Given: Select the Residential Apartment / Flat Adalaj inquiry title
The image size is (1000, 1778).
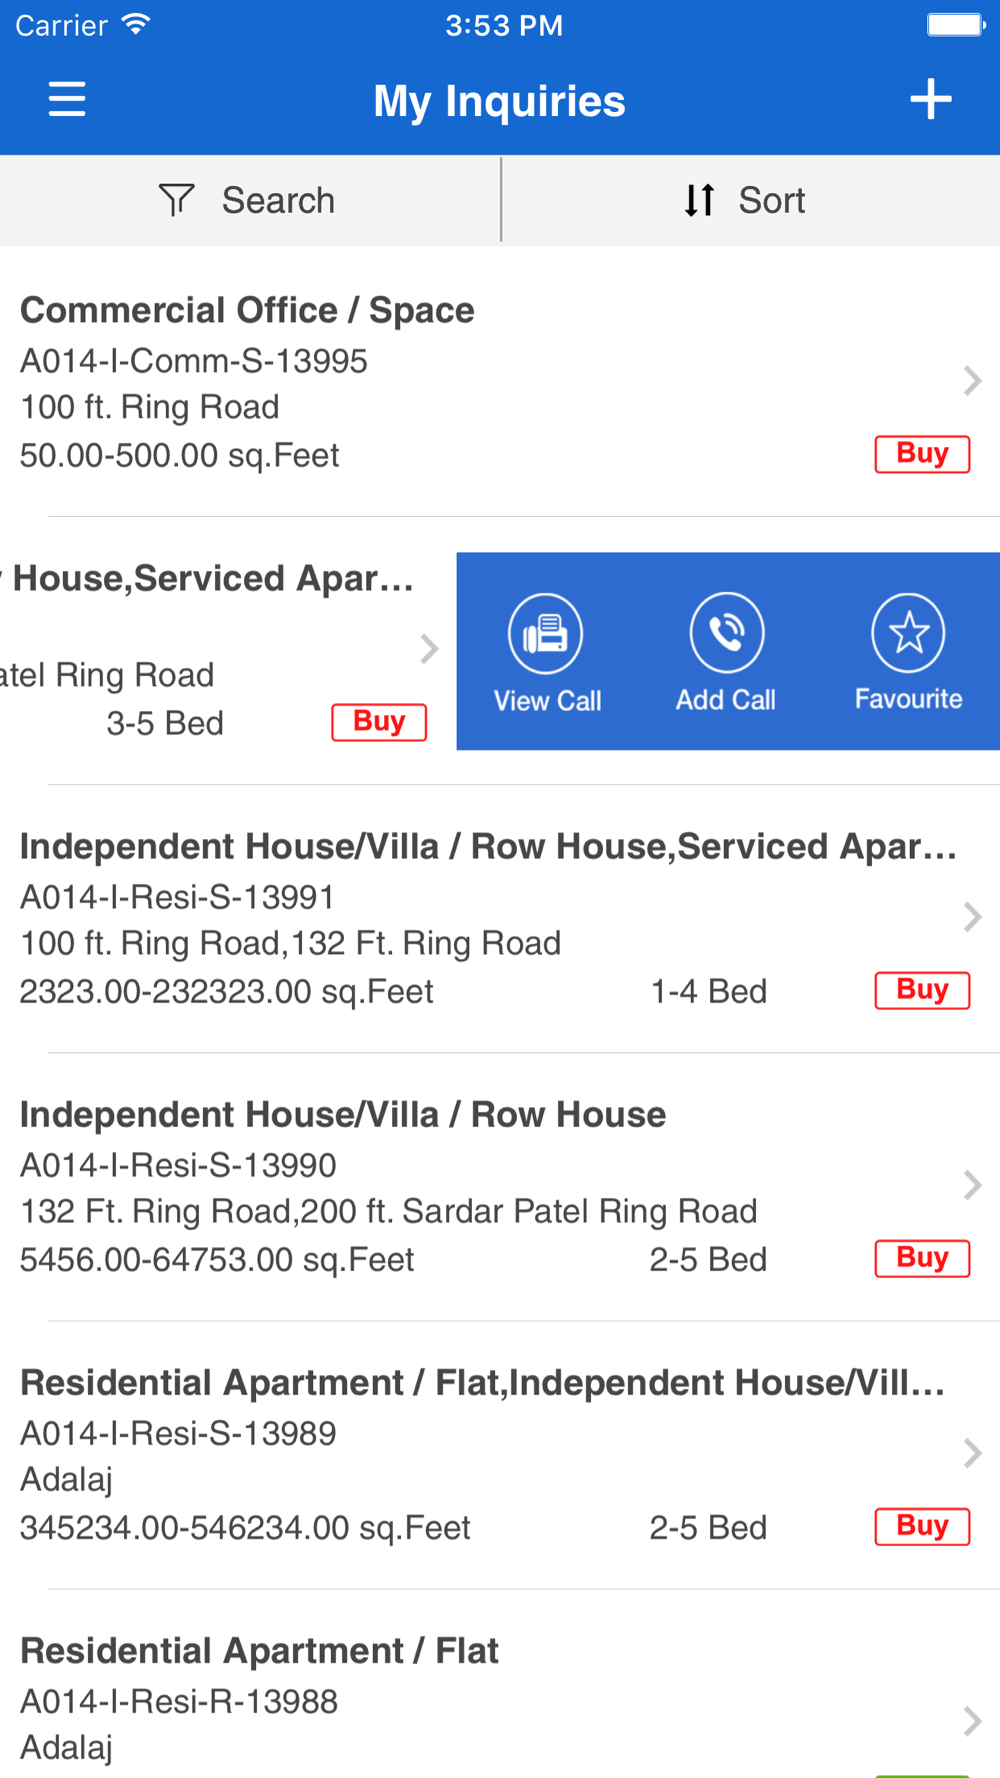Looking at the screenshot, I should click(260, 1651).
